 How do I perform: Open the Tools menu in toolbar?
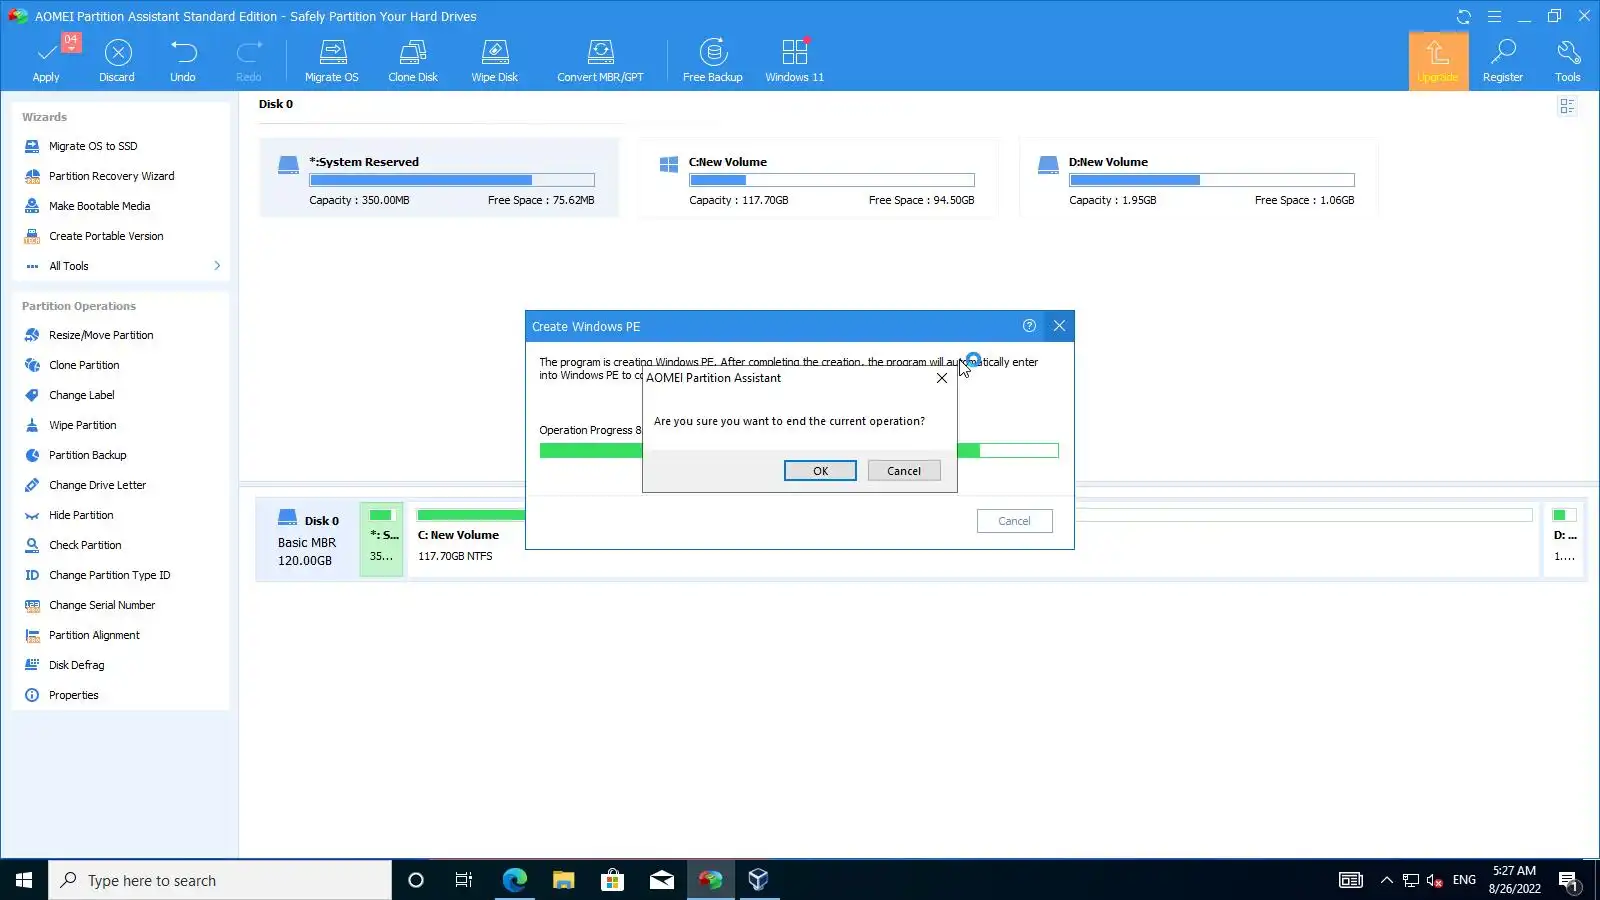click(x=1568, y=61)
